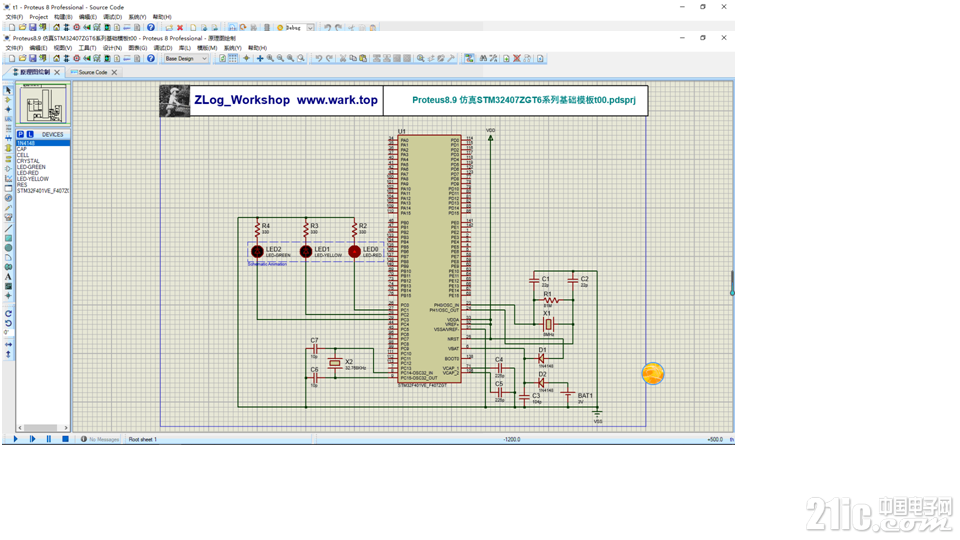Click L button for library management
The width and height of the screenshot is (960, 540).
pyautogui.click(x=29, y=134)
